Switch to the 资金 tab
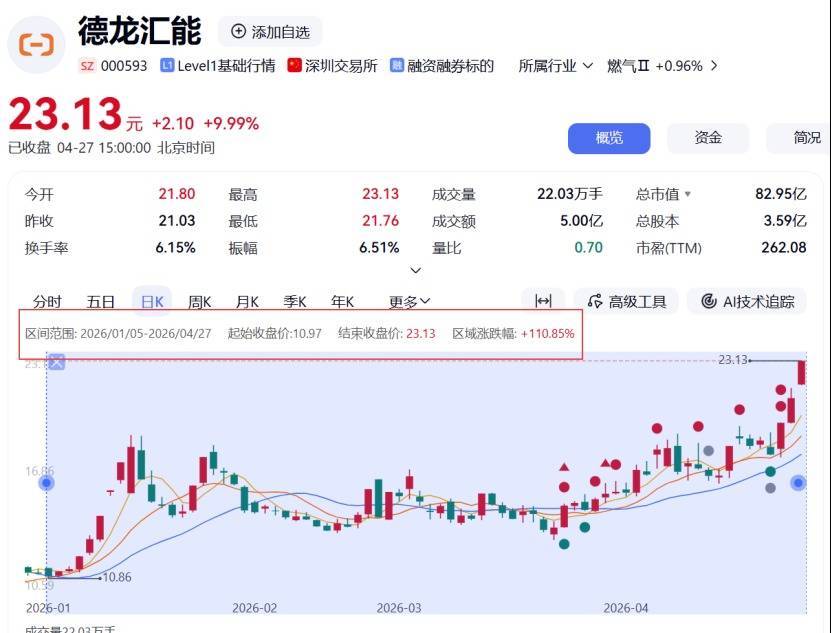 [x=708, y=138]
